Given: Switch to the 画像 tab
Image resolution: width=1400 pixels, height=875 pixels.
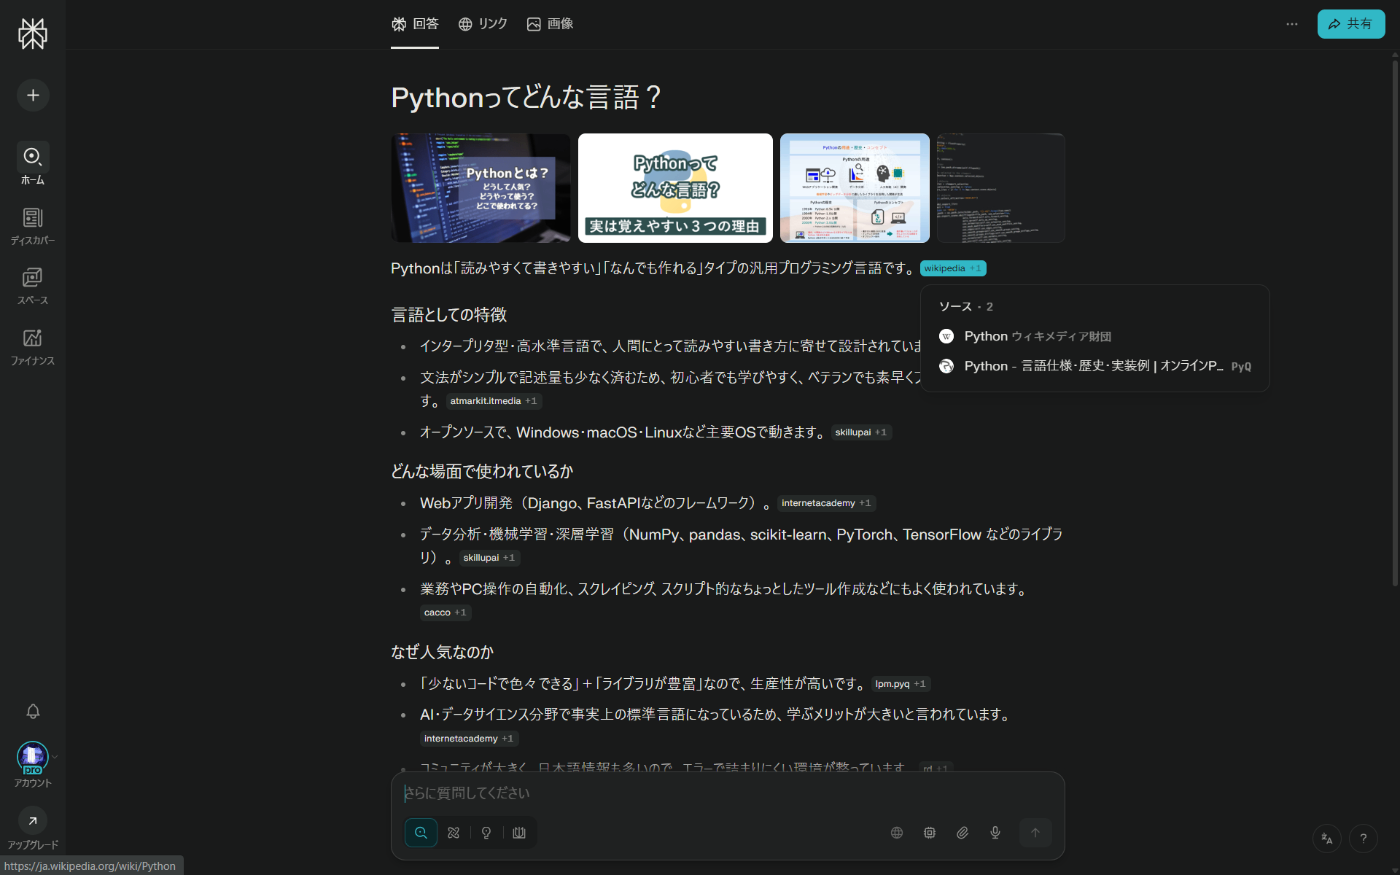Looking at the screenshot, I should (x=550, y=24).
